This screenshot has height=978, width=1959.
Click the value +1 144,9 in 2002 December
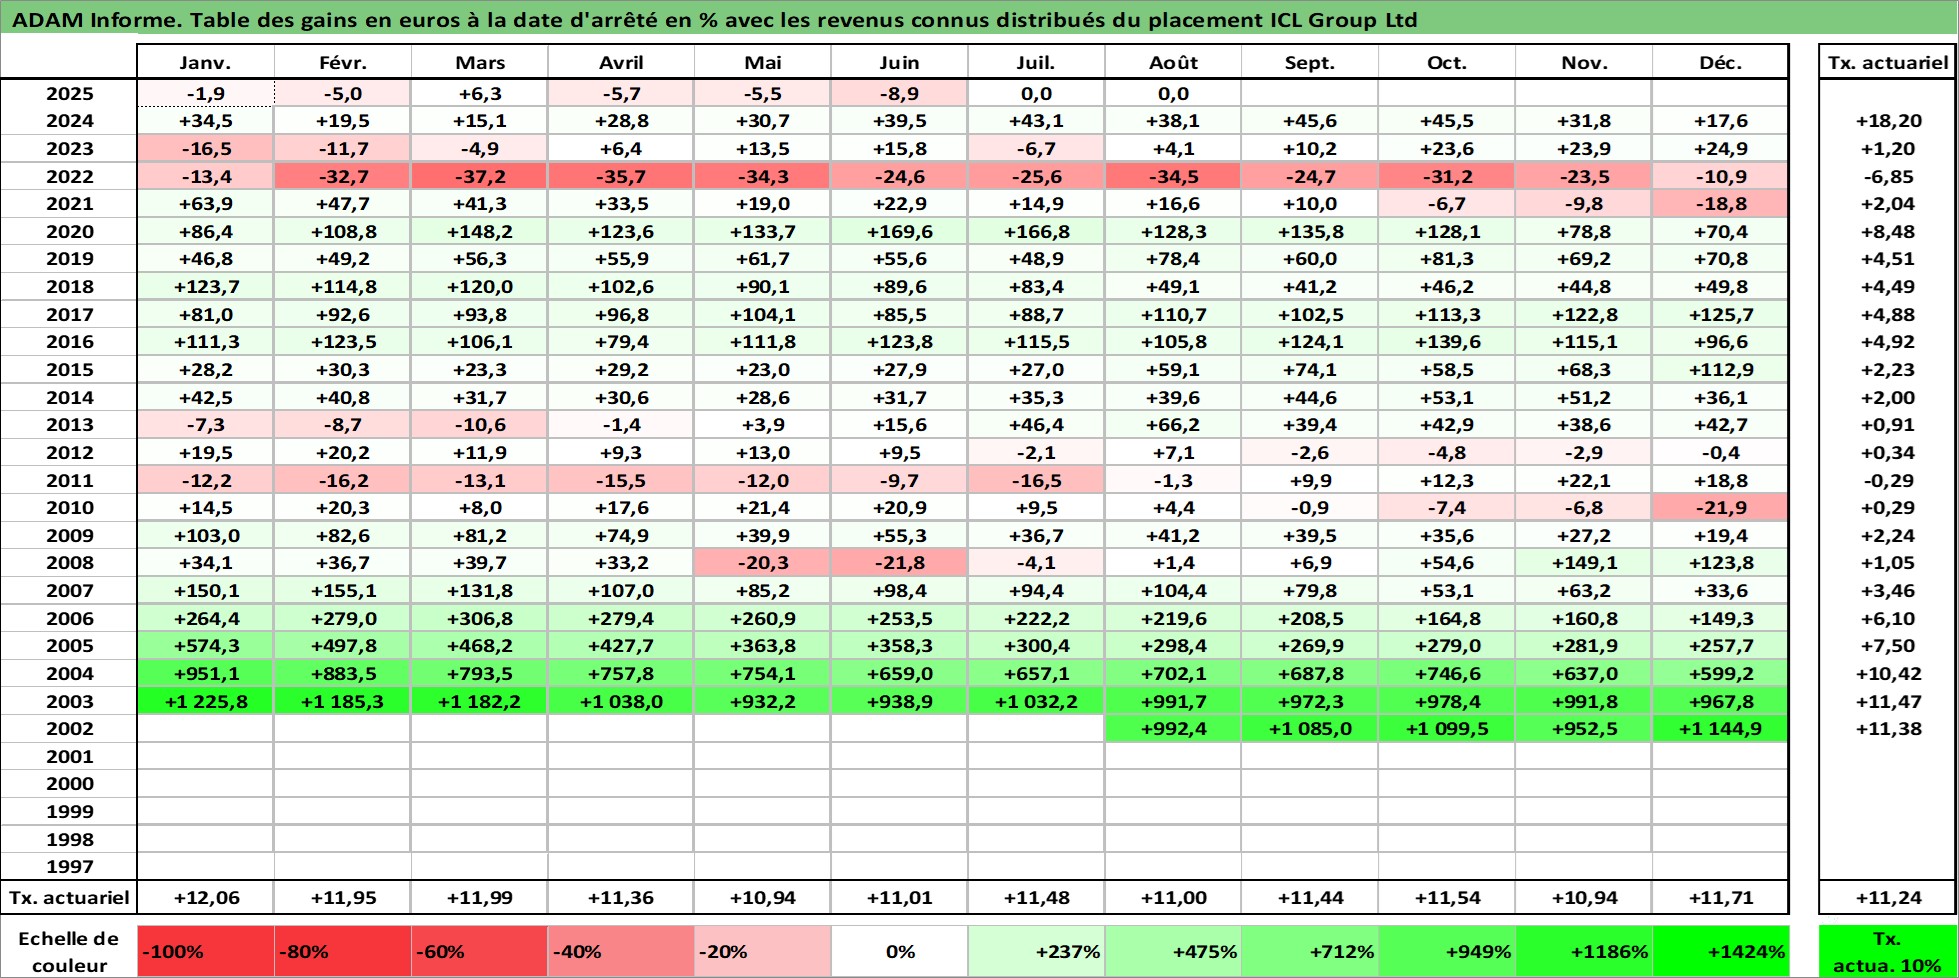(x=1720, y=728)
